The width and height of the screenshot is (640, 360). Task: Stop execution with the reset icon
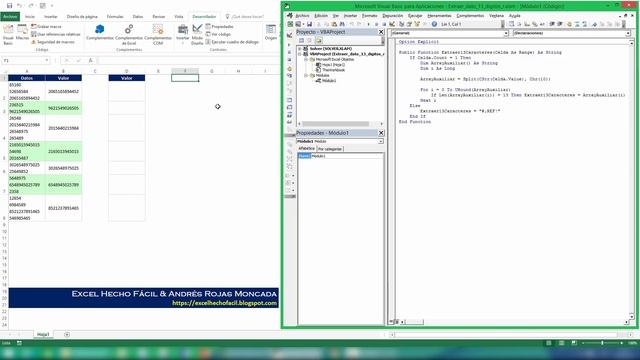point(384,24)
